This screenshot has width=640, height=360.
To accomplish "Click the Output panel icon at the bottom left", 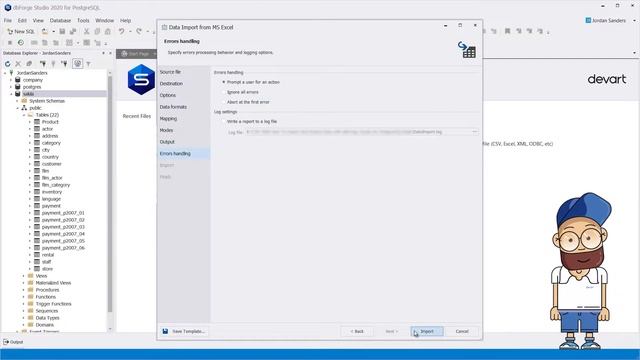I will coord(6,342).
